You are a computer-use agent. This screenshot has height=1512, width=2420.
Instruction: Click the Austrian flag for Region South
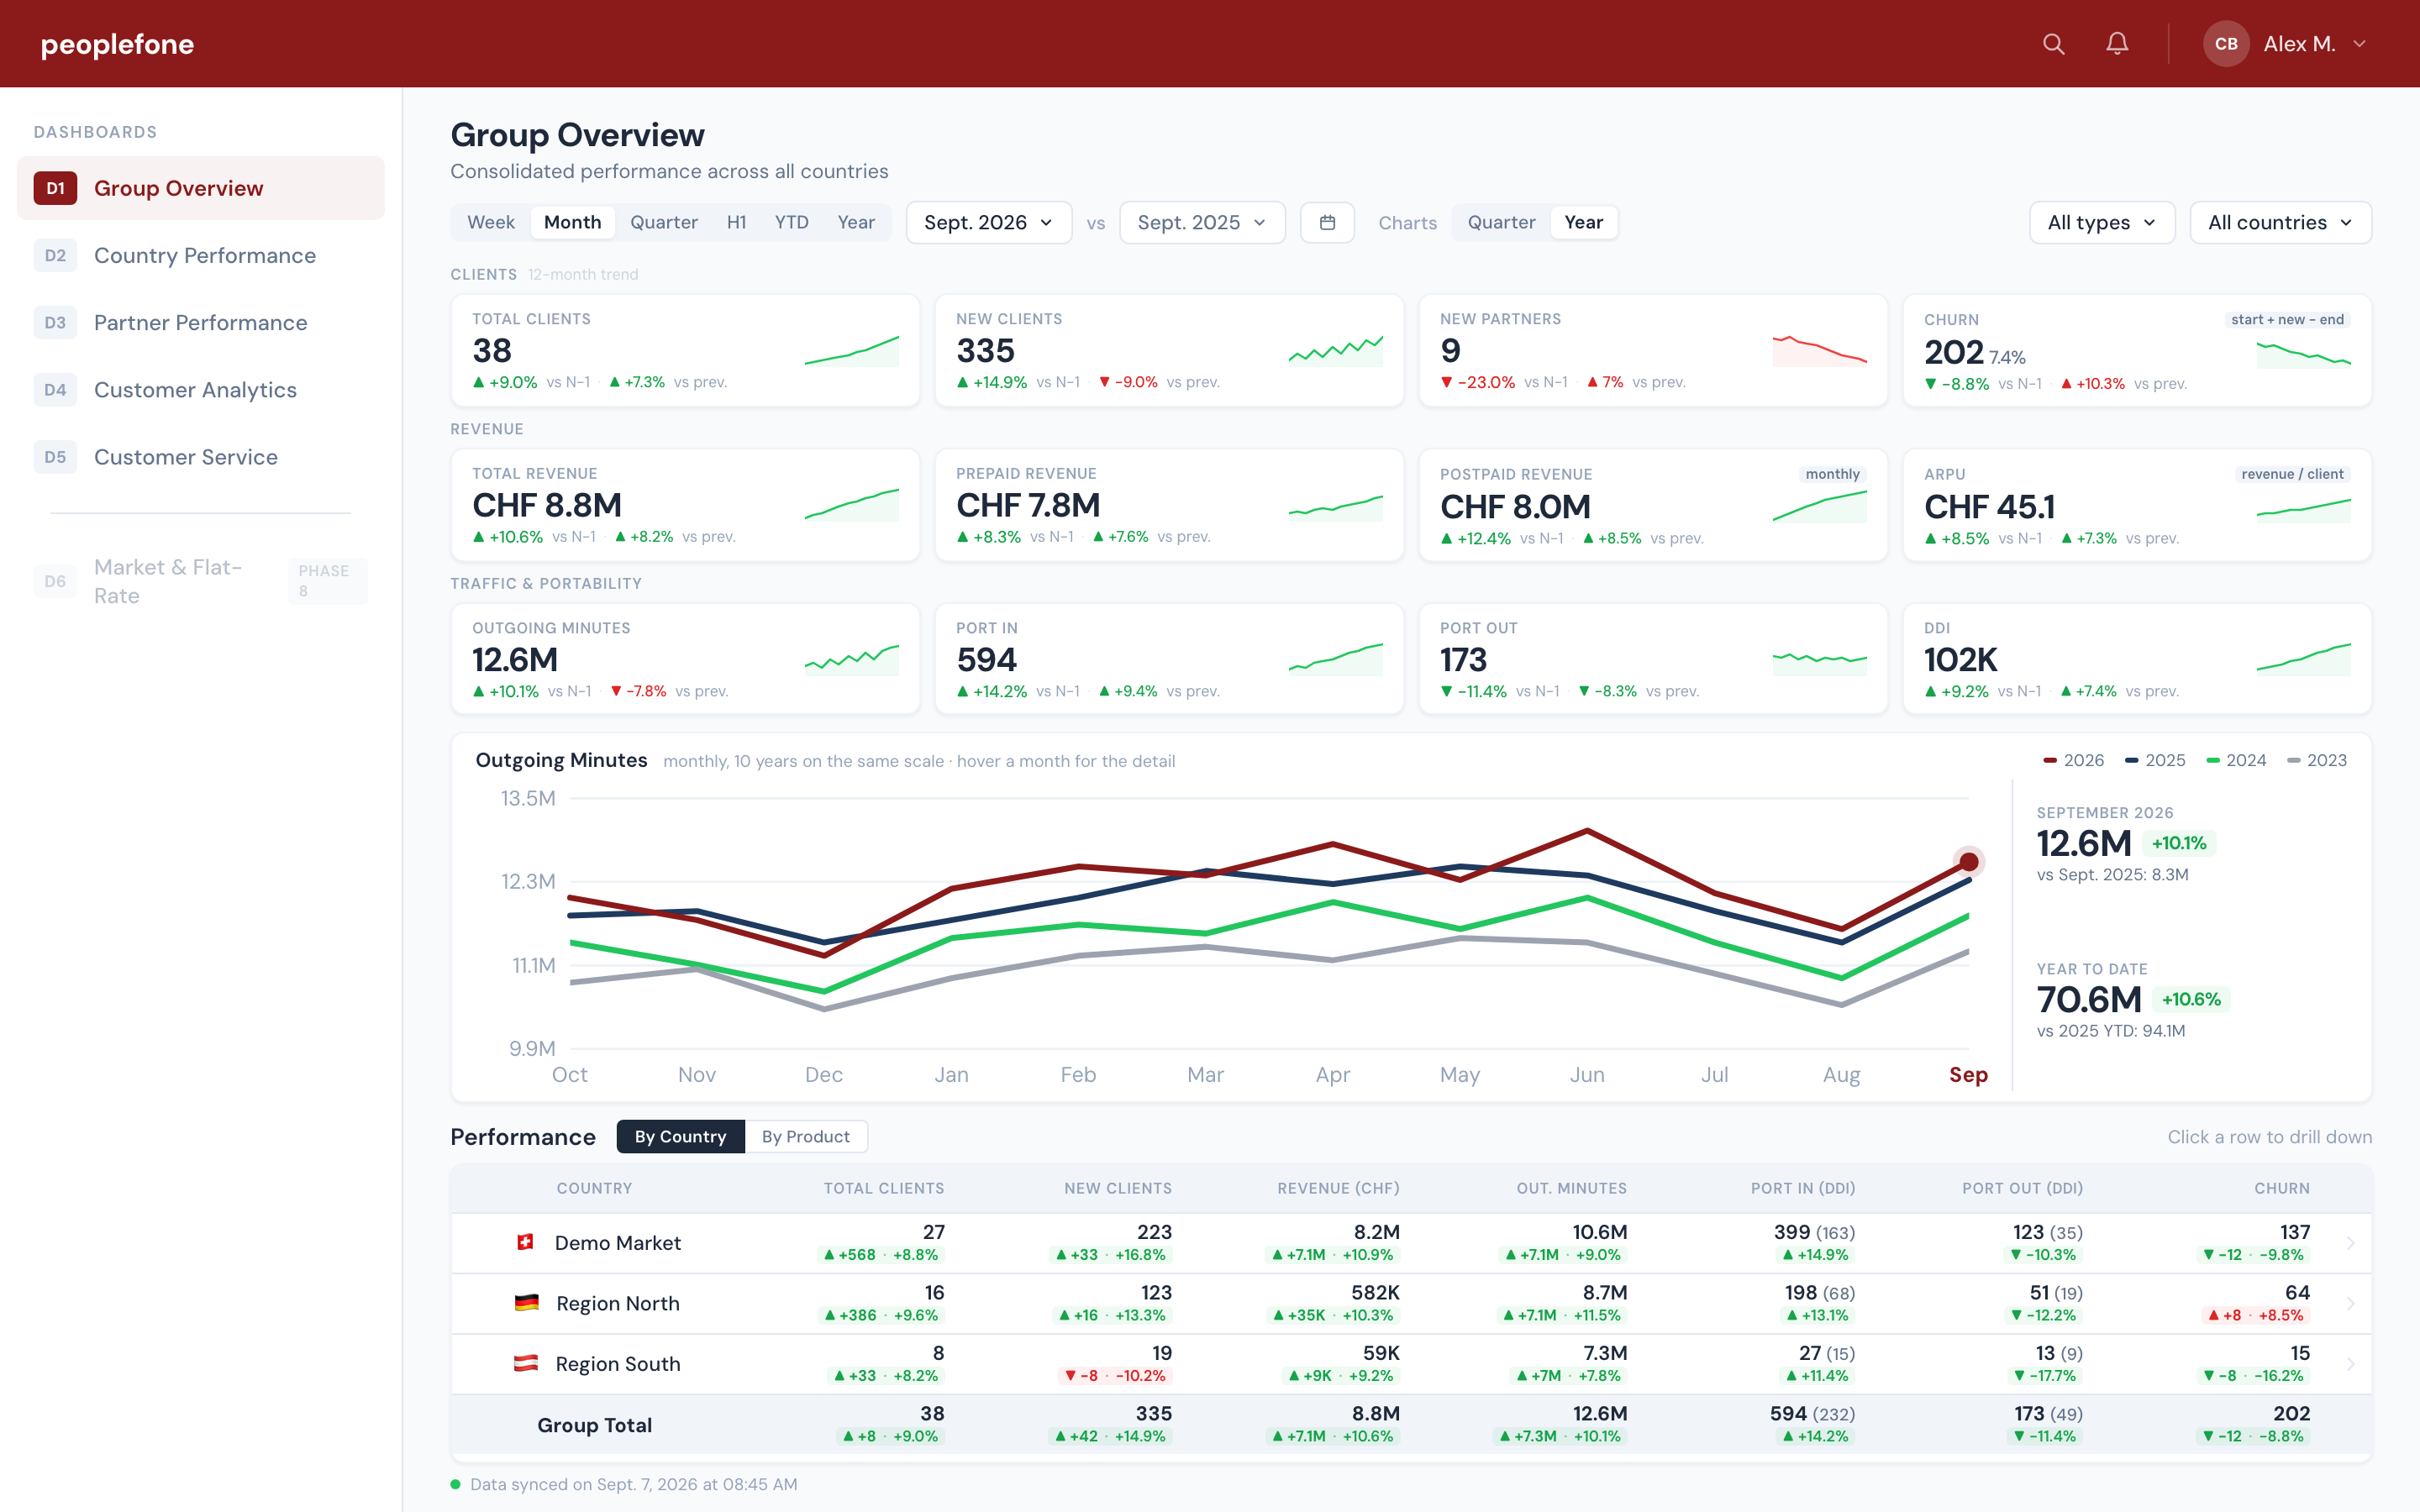526,1363
